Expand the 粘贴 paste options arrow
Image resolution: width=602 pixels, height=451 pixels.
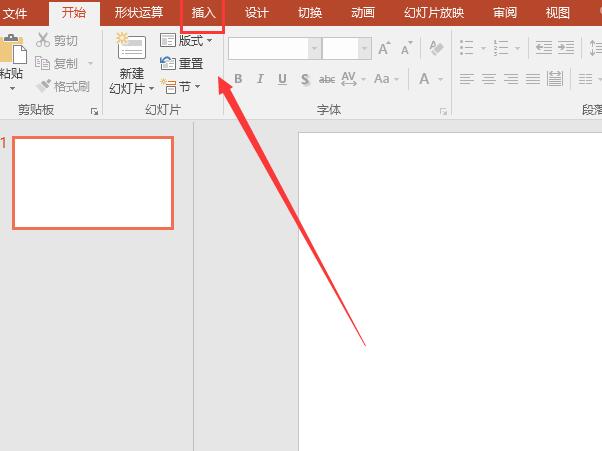pyautogui.click(x=12, y=89)
